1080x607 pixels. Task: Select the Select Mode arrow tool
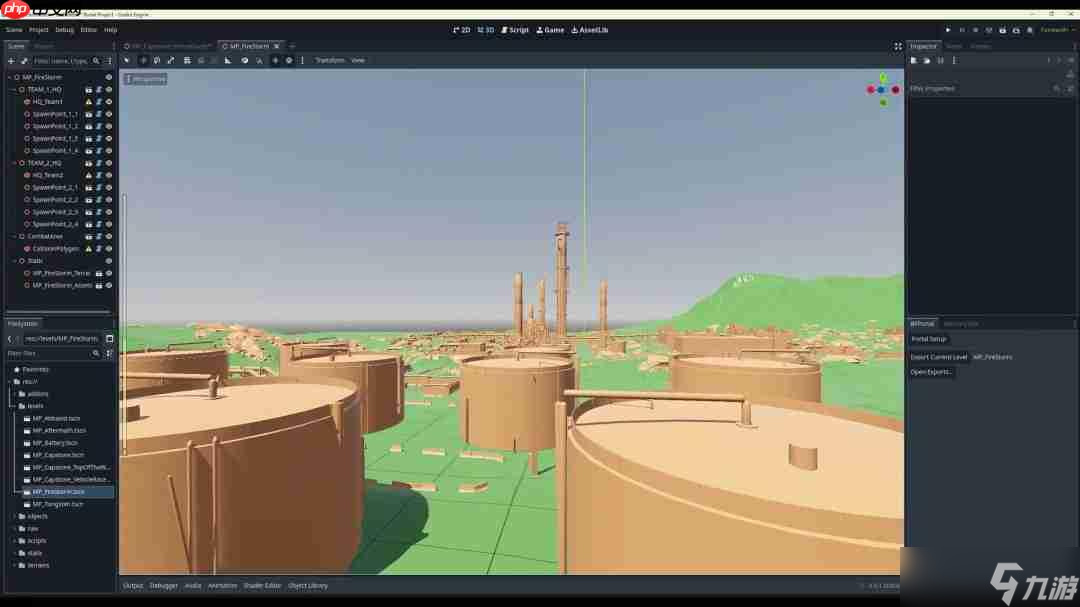(127, 61)
